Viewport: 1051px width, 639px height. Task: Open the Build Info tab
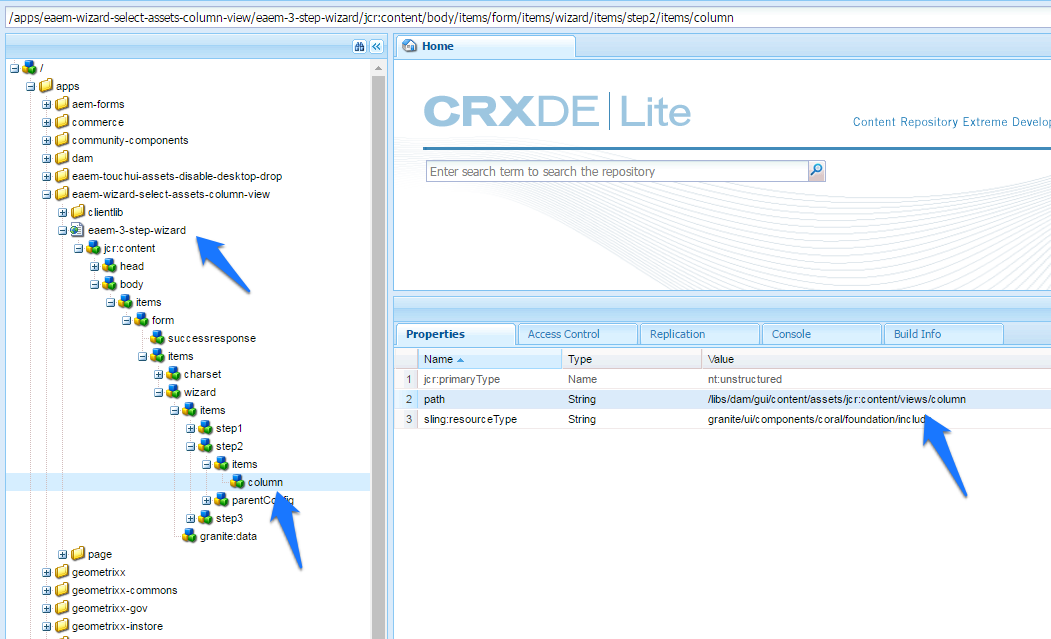[943, 334]
